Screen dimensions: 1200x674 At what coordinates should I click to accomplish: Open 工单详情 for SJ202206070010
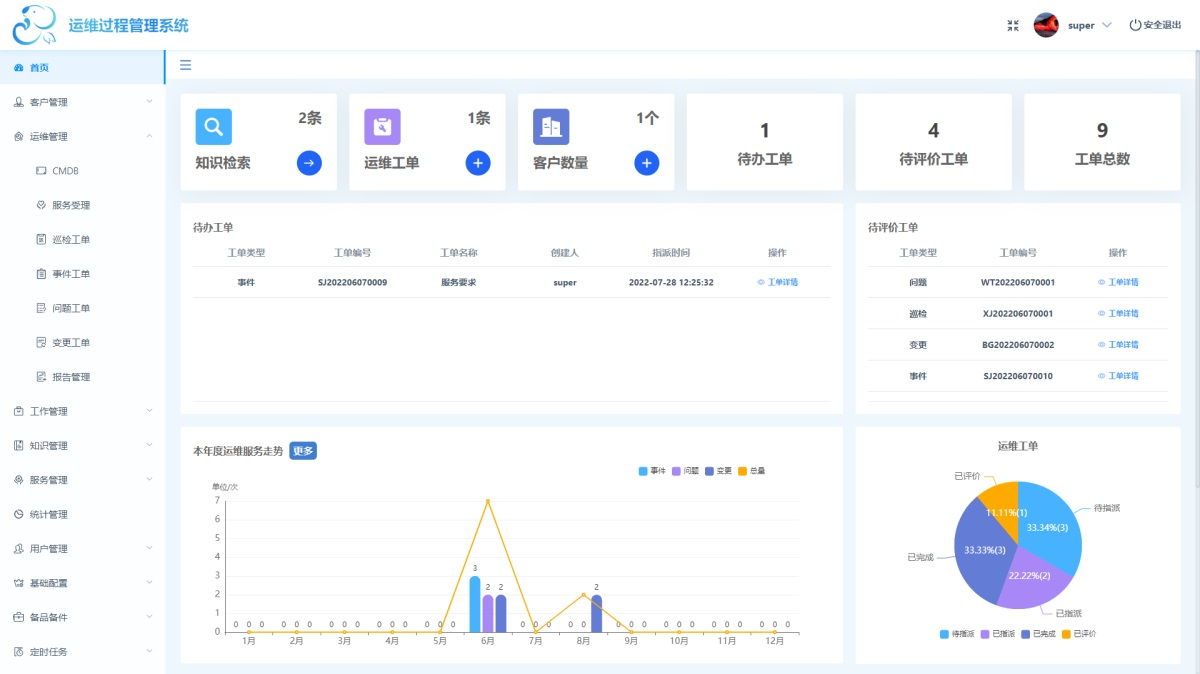1118,376
